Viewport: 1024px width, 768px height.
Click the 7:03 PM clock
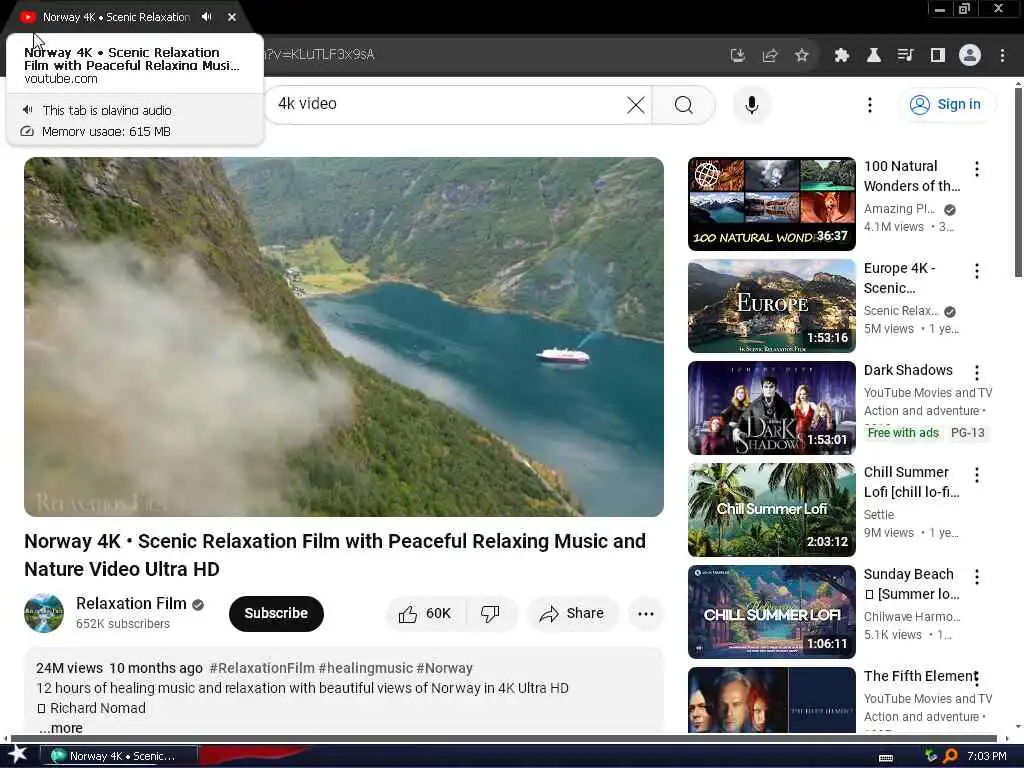point(986,756)
